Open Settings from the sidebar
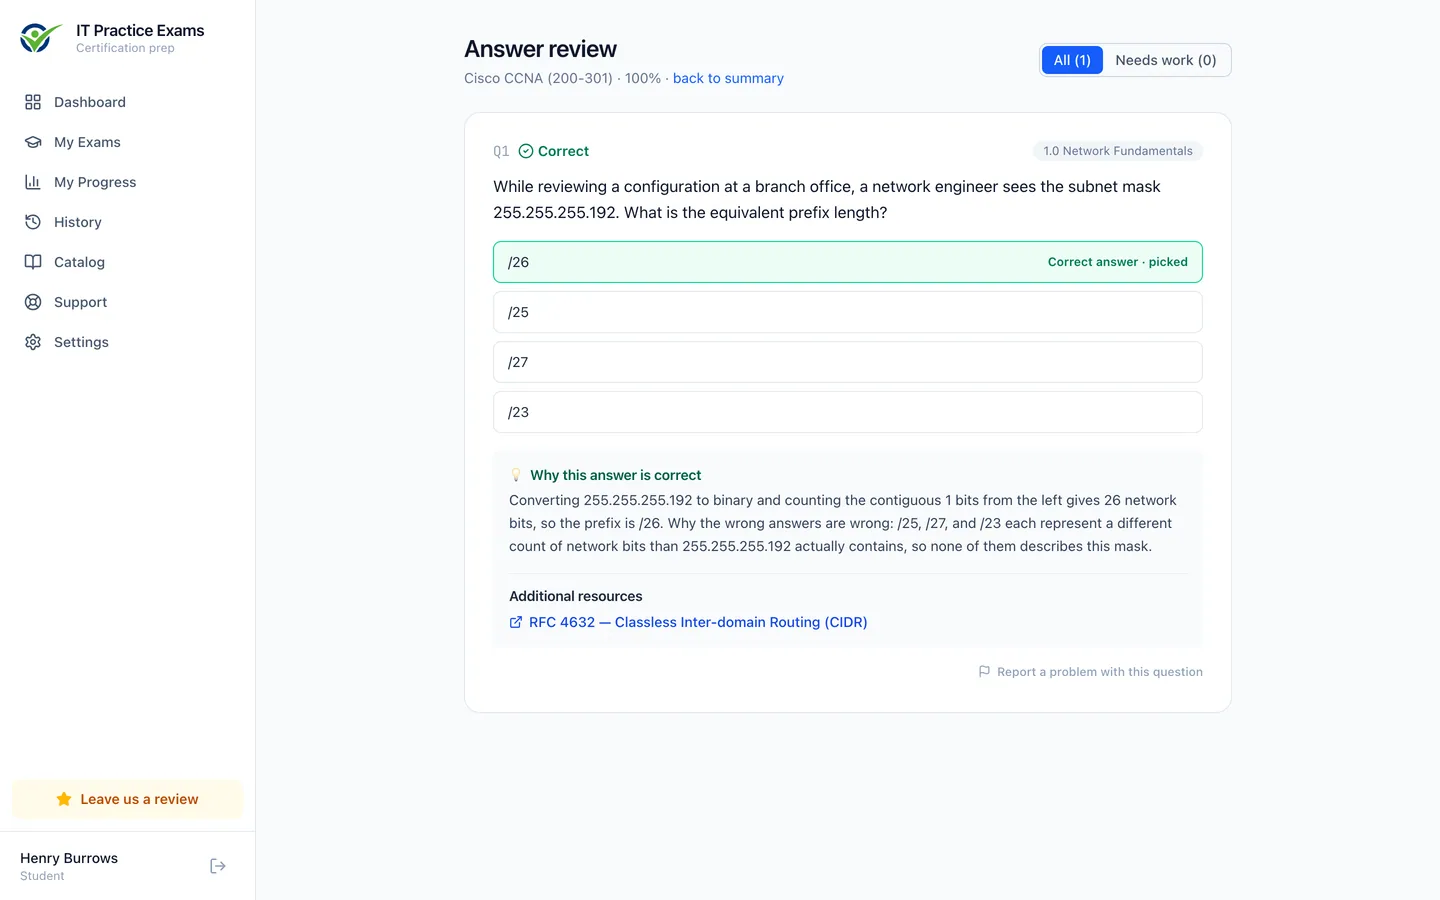Screen dimensions: 1440x900 [x=128, y=342]
